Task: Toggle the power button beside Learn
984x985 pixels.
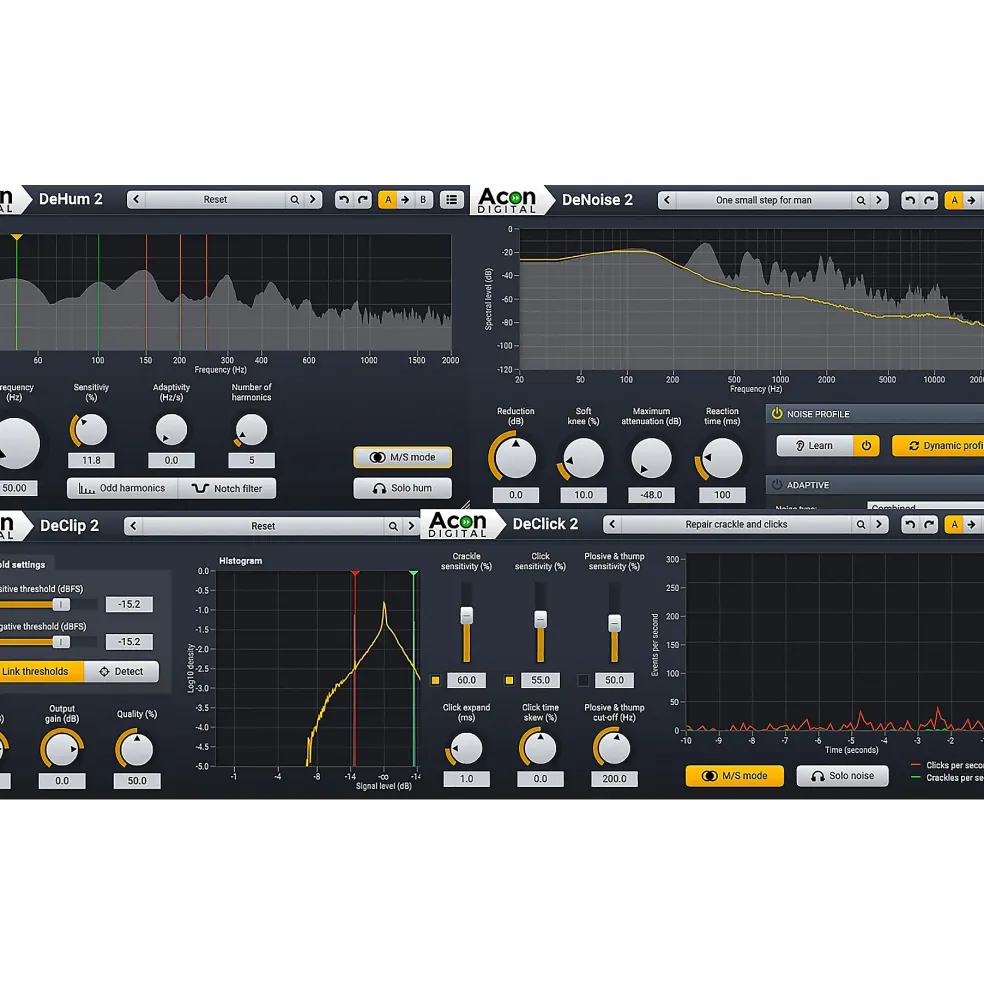Action: pos(866,445)
